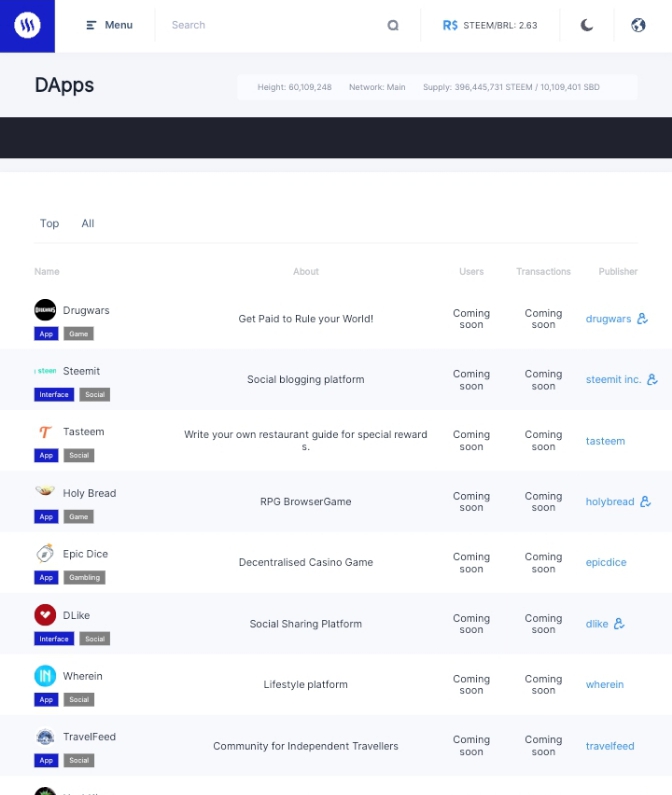Click the Holy Bread app logo

pos(45,491)
